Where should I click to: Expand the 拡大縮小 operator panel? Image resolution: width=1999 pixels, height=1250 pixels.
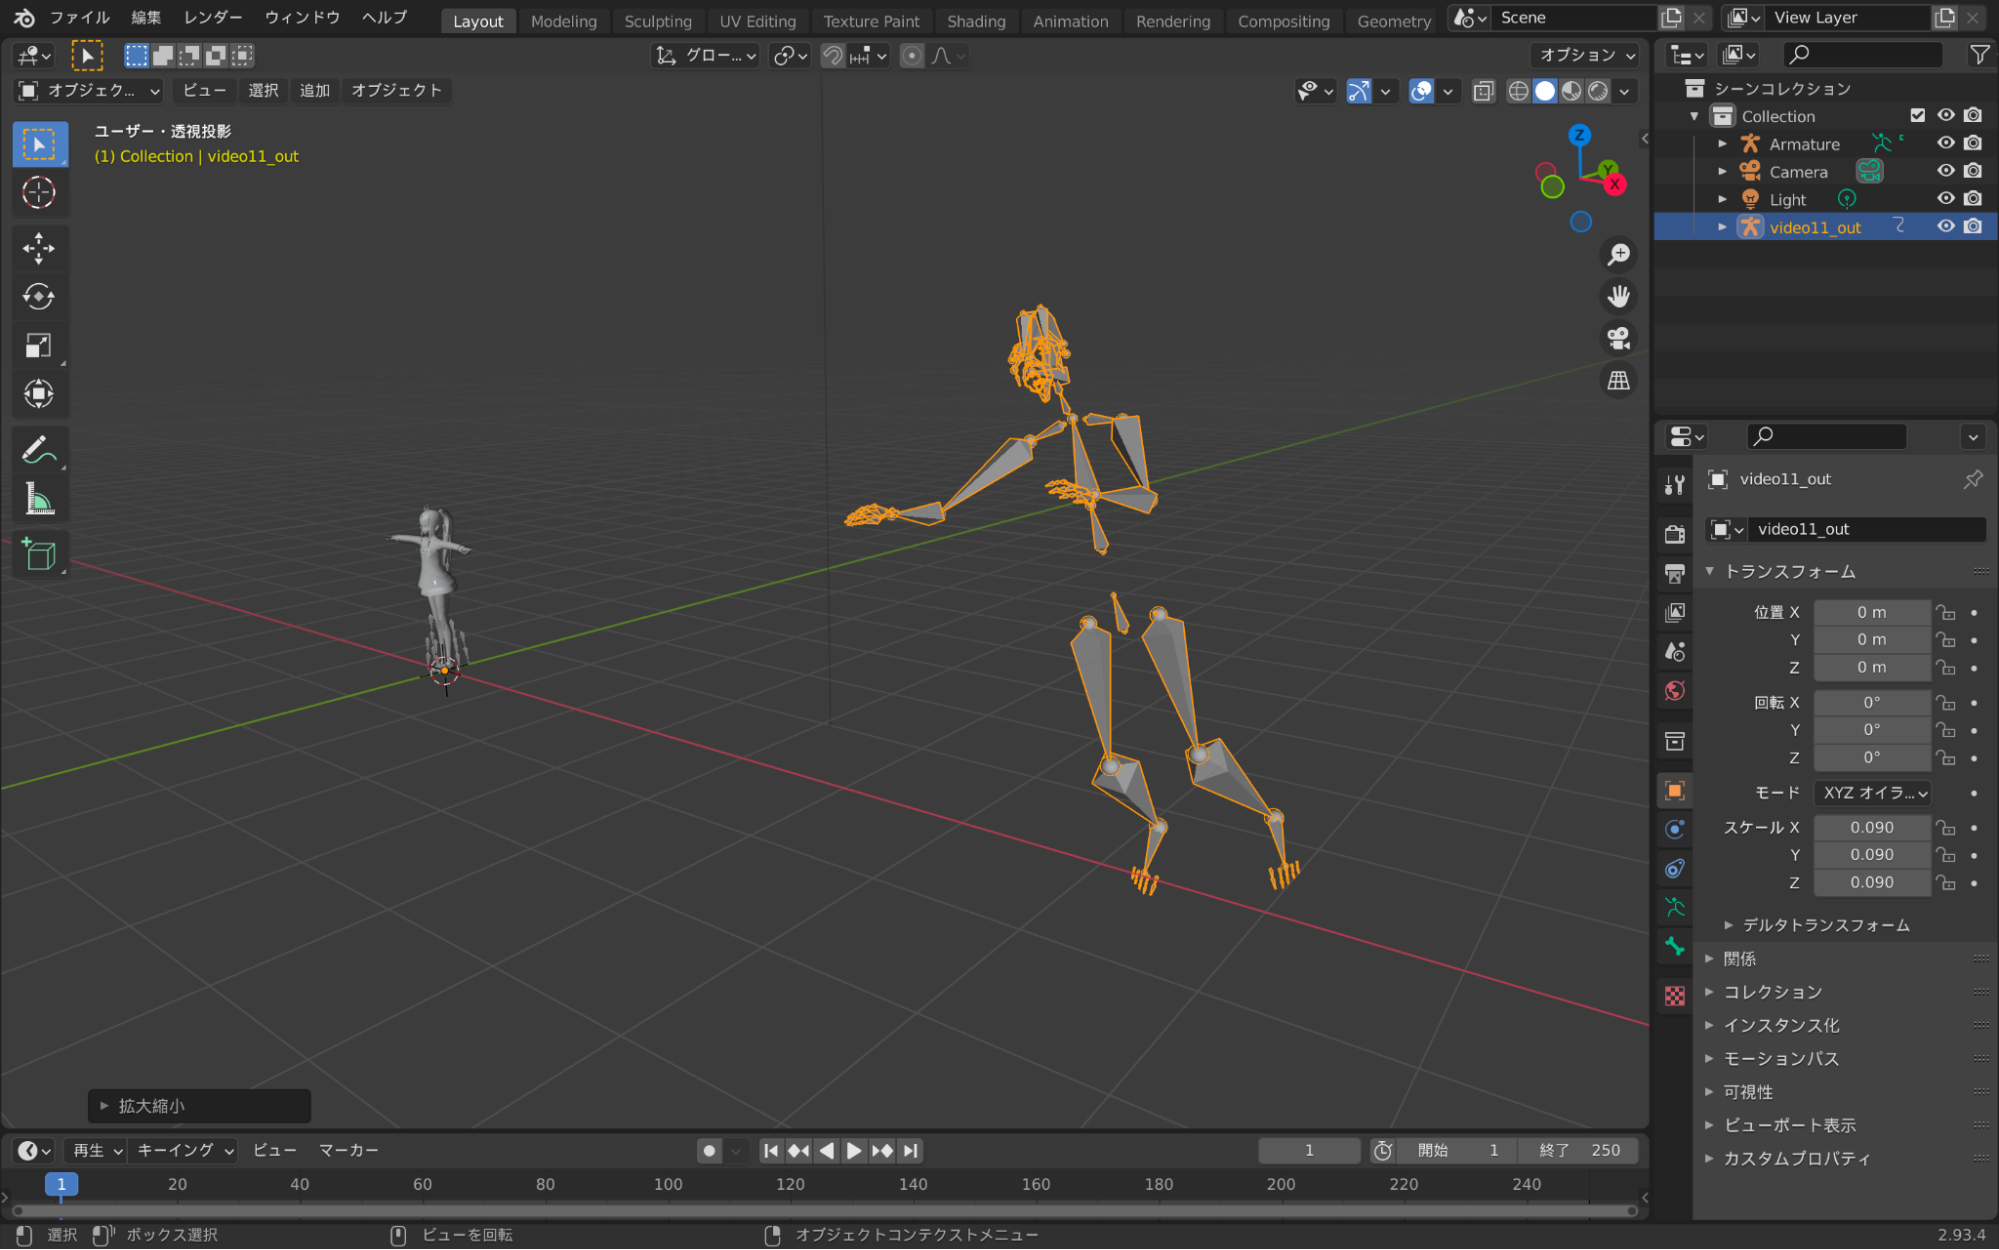tap(200, 1106)
